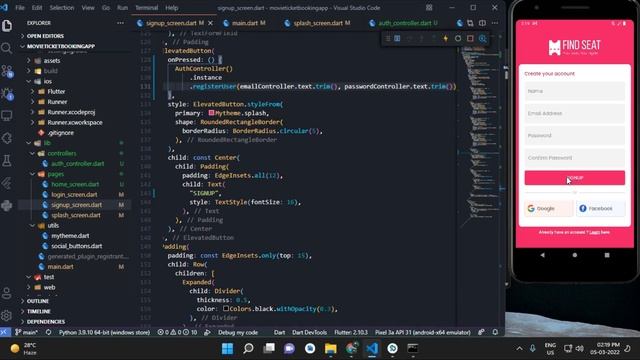Screen dimensions: 640x360
Task: Switch to the splash_screen.dart tab
Action: (x=317, y=23)
